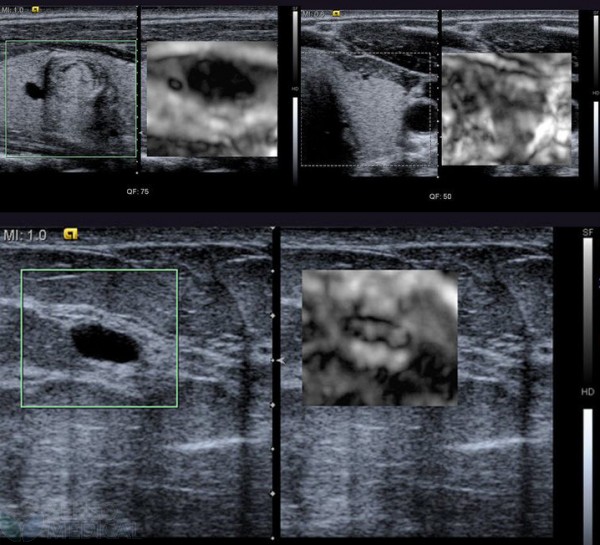Click the SF label on the elasticity scale
Screen dimensions: 600x545
(x=588, y=232)
